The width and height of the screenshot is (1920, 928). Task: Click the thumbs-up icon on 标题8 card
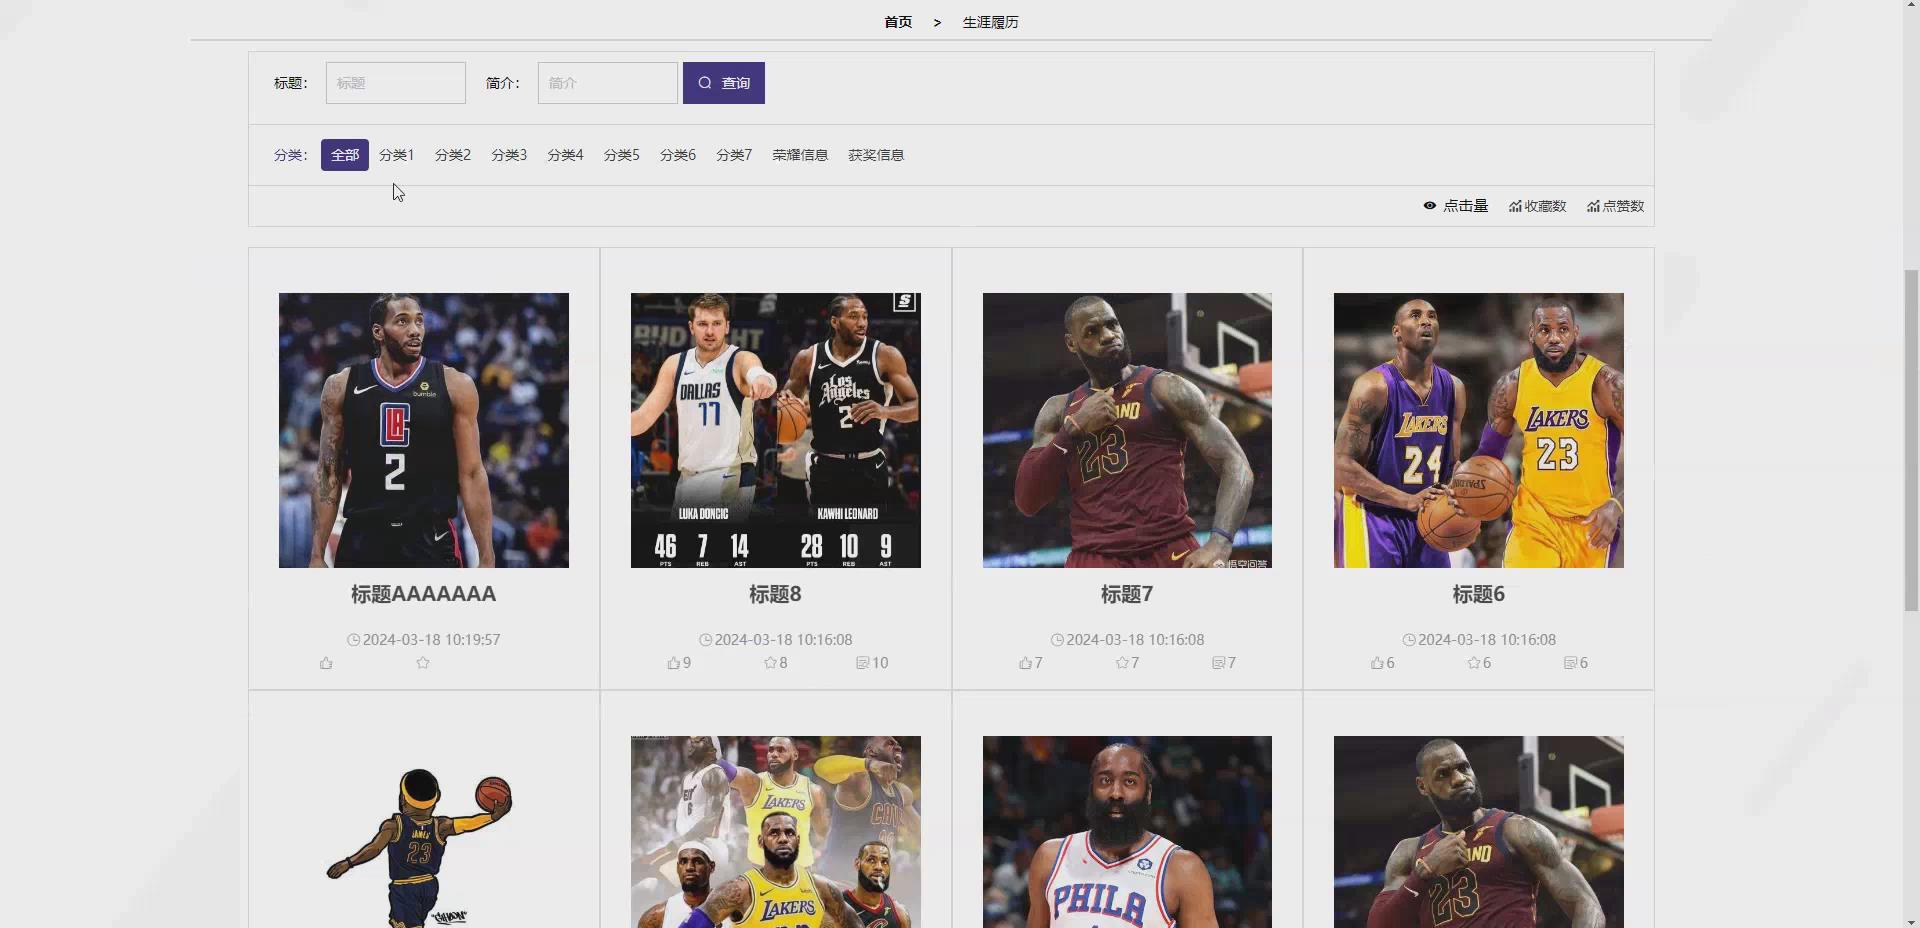coord(674,663)
